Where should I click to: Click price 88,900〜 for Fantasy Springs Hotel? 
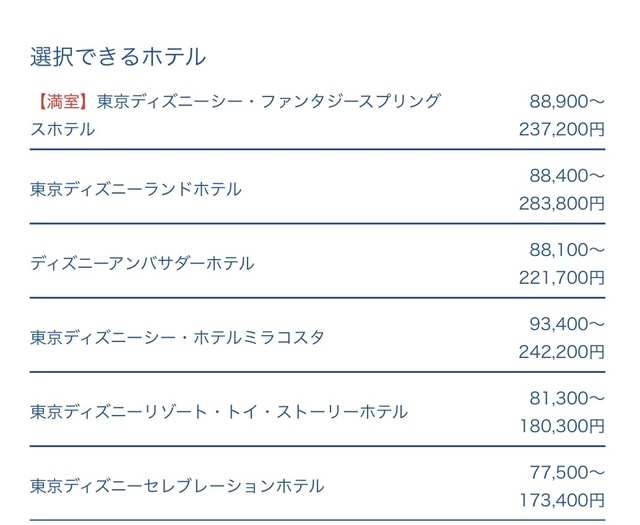click(x=567, y=101)
